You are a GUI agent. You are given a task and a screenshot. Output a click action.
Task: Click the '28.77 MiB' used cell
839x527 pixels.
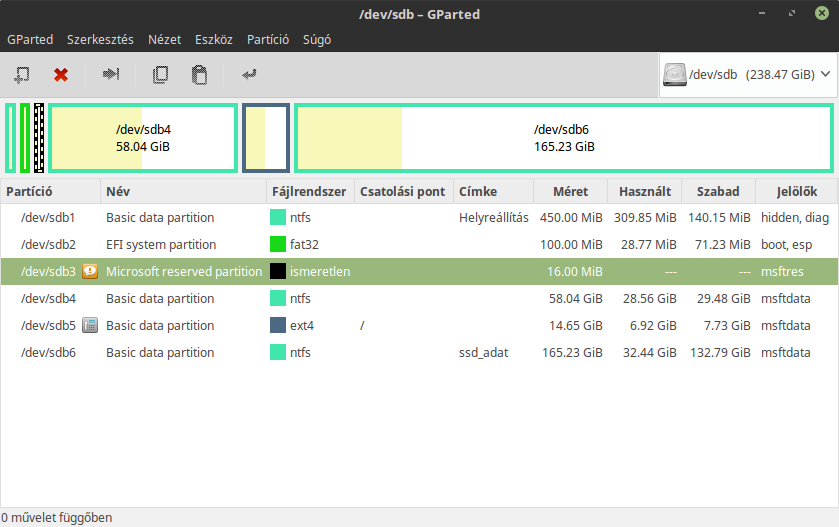[x=649, y=245]
